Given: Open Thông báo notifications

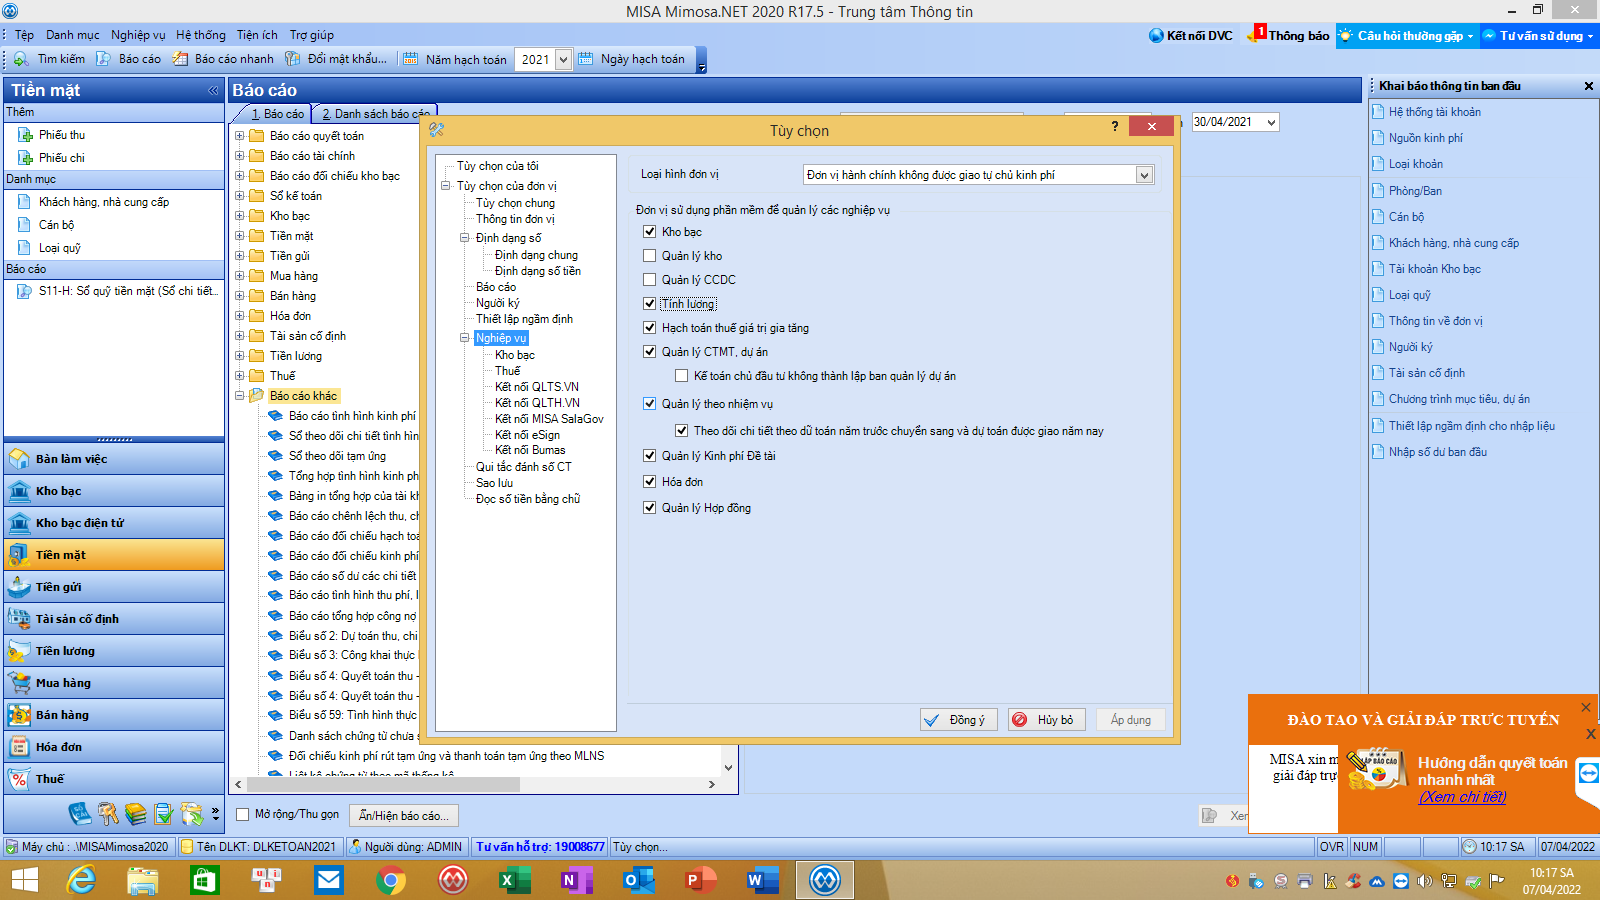Looking at the screenshot, I should point(1288,35).
